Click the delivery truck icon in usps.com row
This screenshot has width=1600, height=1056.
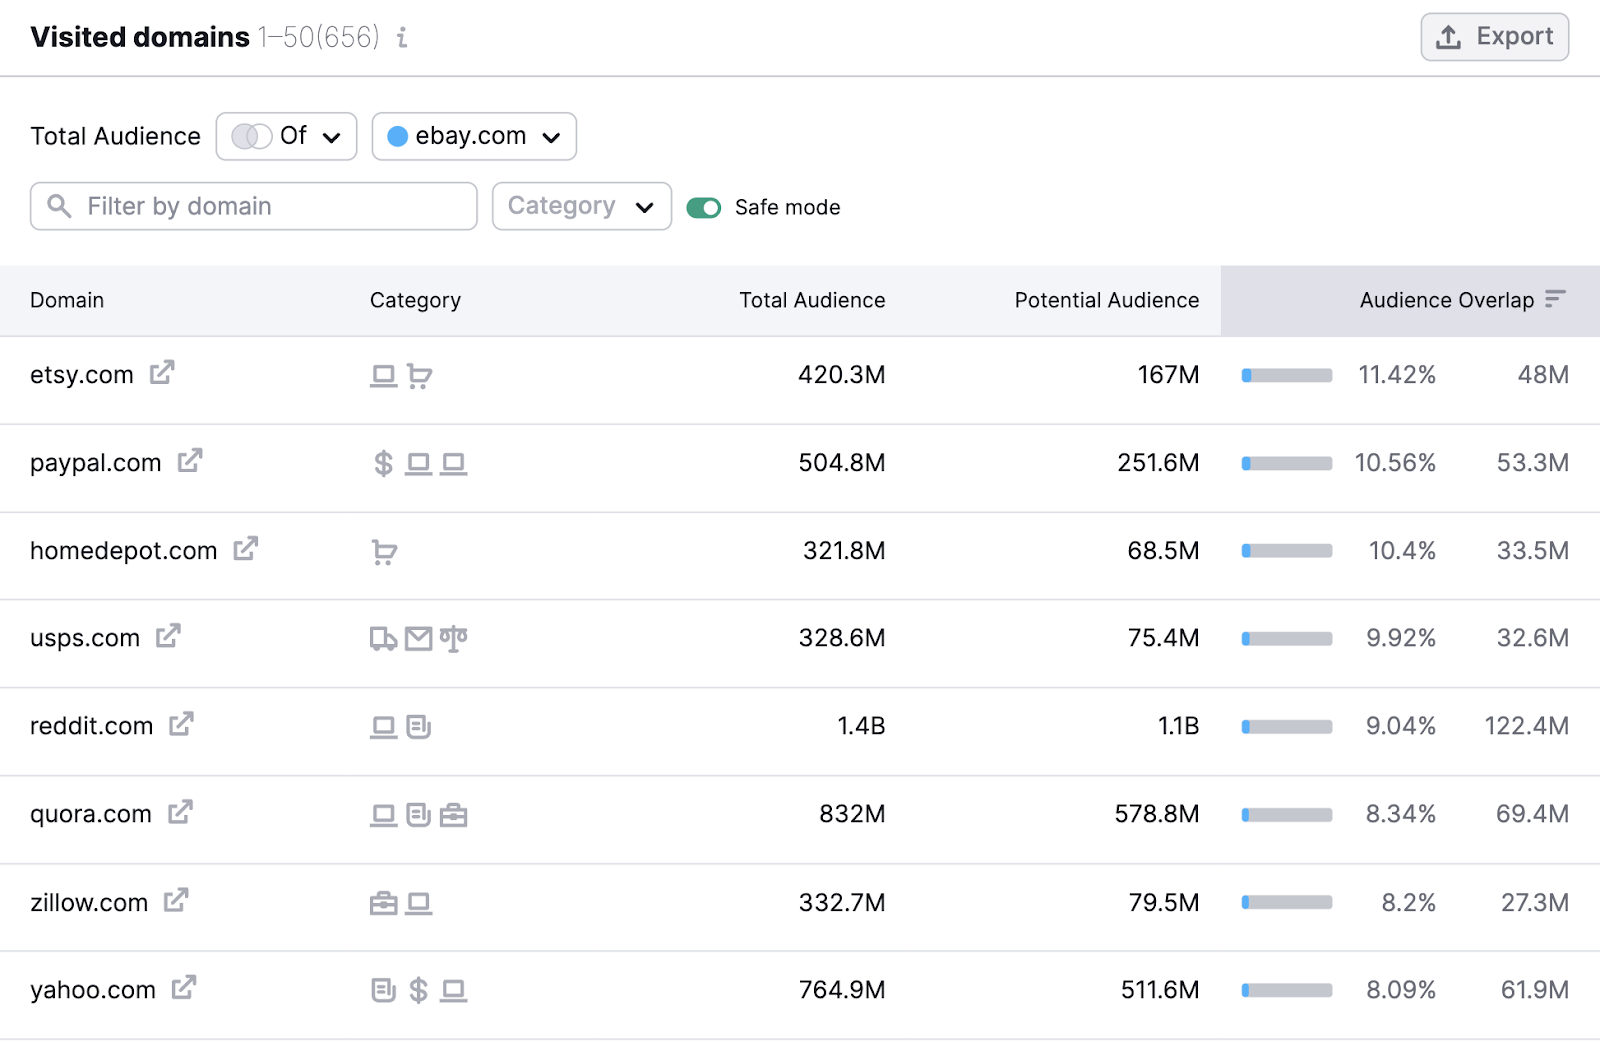(x=384, y=638)
